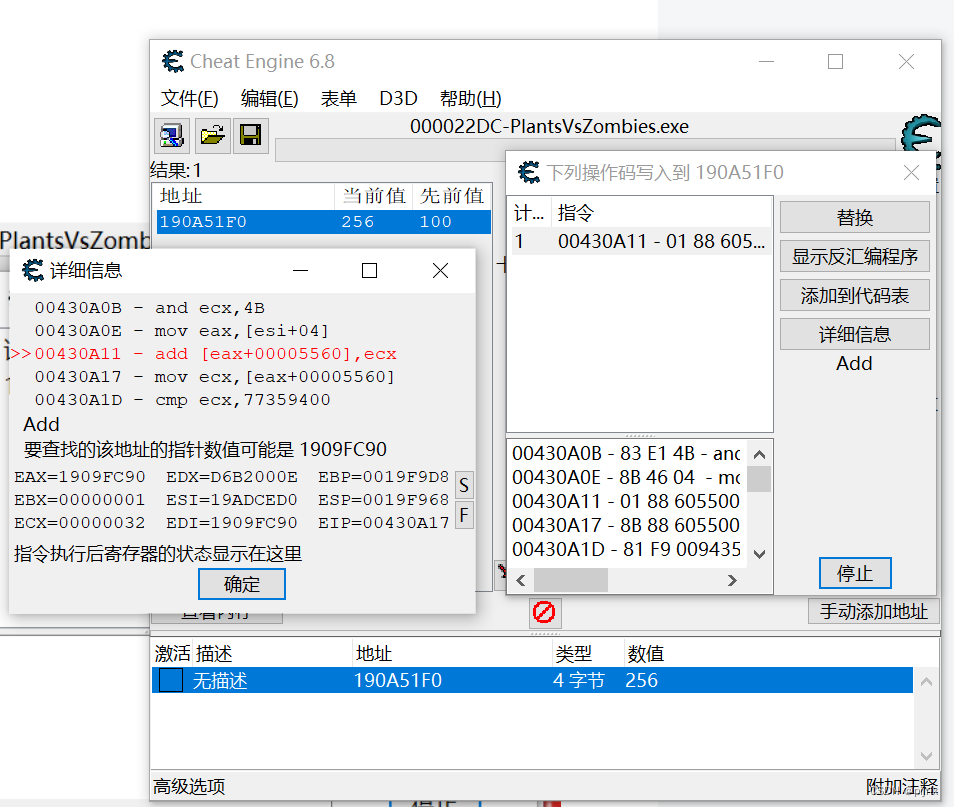Click the EIP=00430A17 register value
The height and width of the screenshot is (807, 954).
[384, 523]
